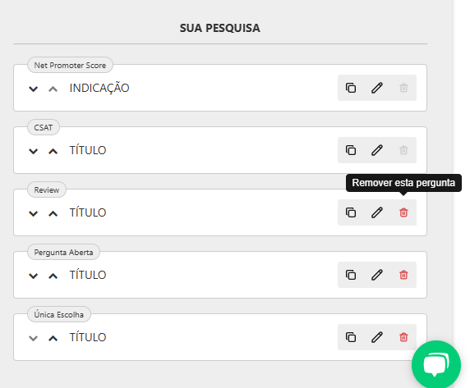Edit the CSAT question
470x388 pixels.
[x=377, y=150]
